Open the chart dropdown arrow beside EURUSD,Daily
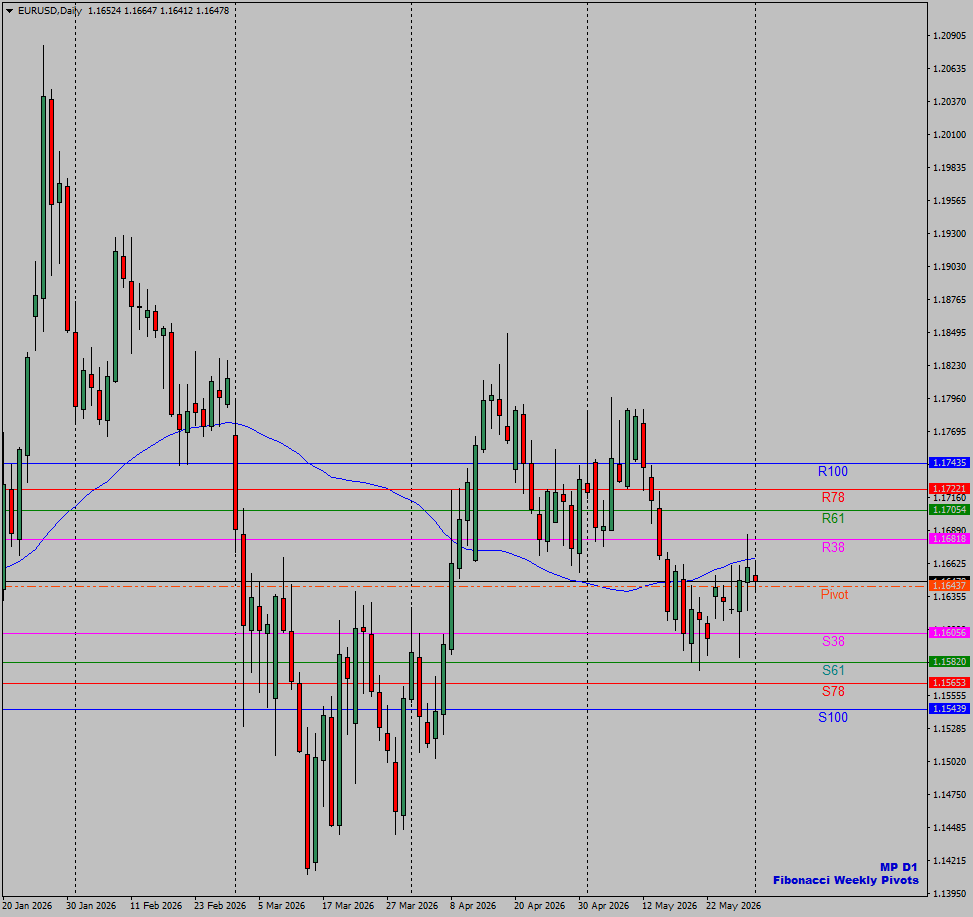This screenshot has height=917, width=973. tap(9, 11)
